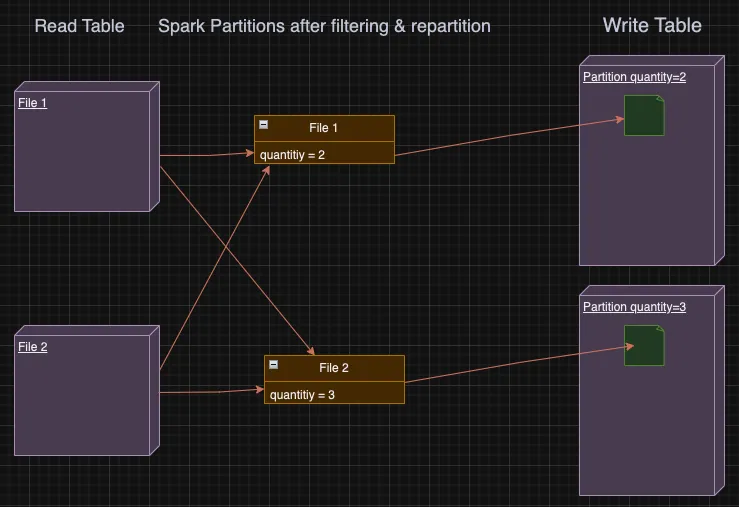Click the File 2 underlined label
The height and width of the screenshot is (507, 739).
pyautogui.click(x=33, y=347)
